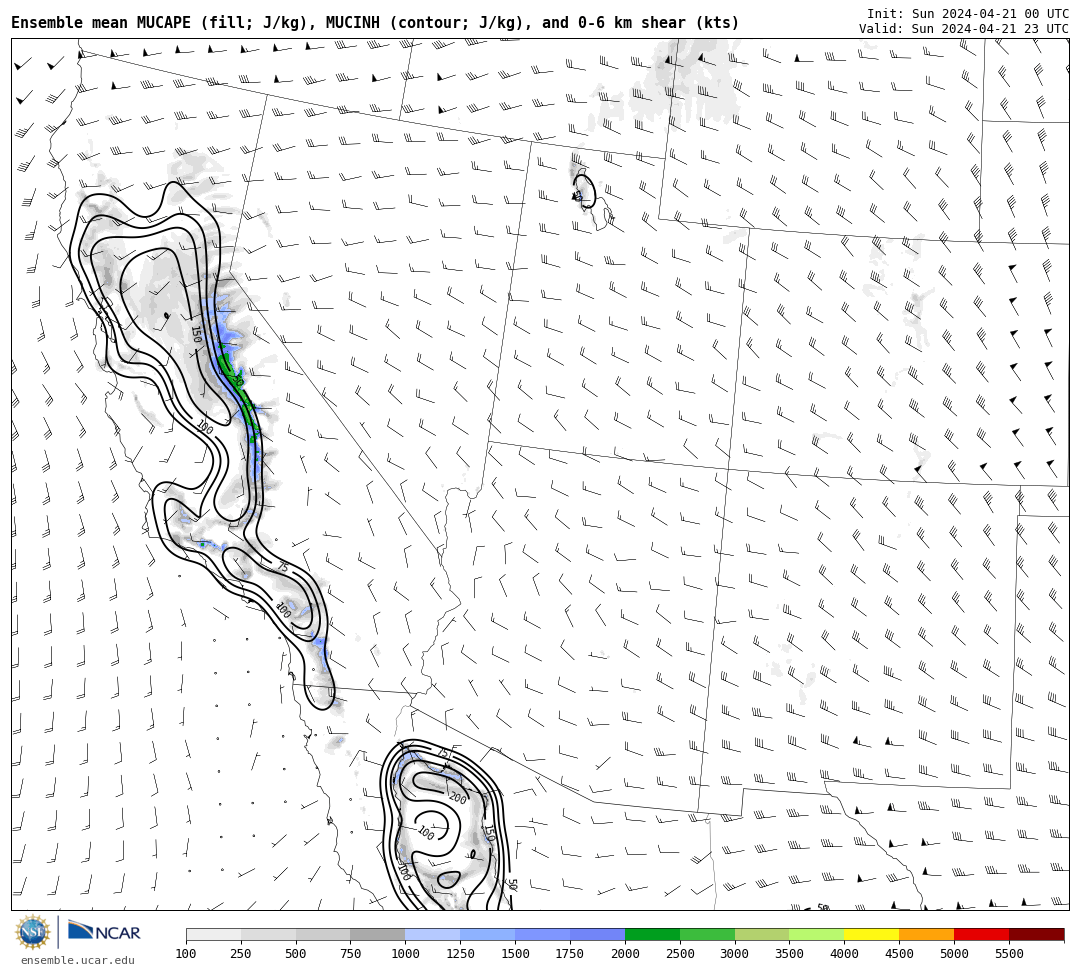
Task: Pick the dark red 5500+ colorbar swatch
Action: tap(1037, 934)
